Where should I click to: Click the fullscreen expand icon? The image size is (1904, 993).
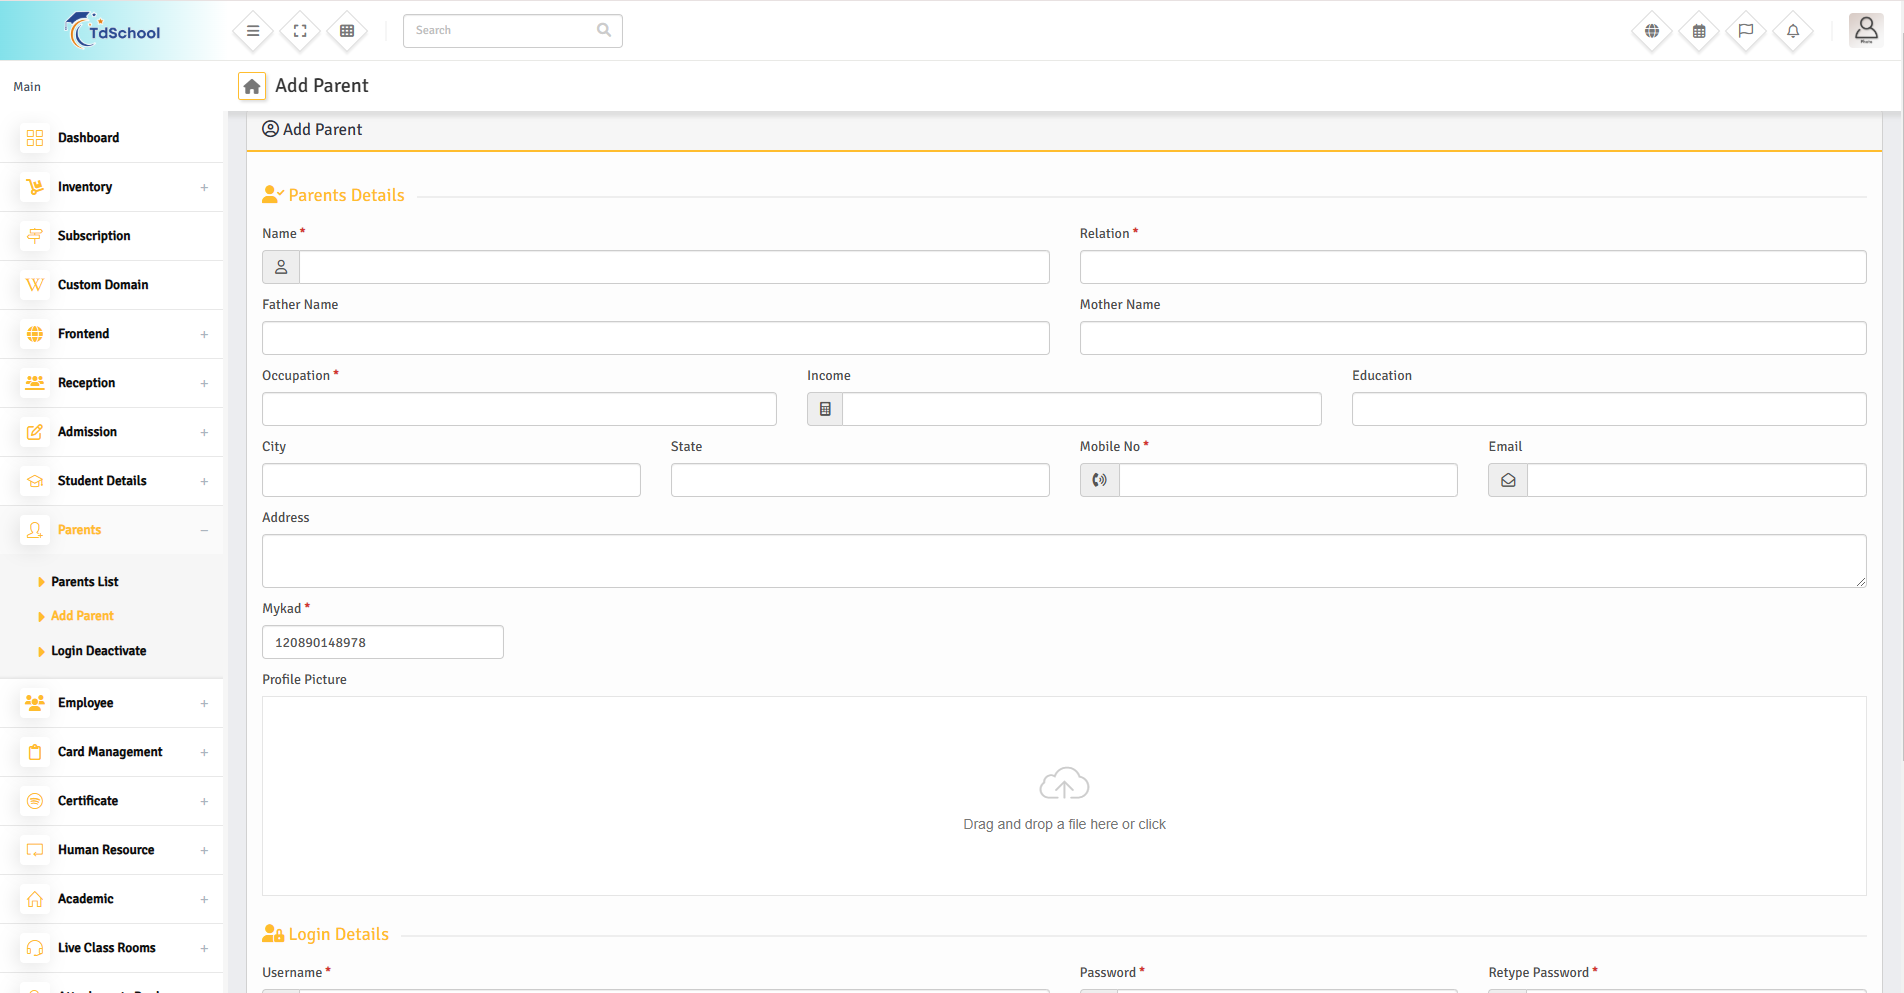click(x=300, y=31)
